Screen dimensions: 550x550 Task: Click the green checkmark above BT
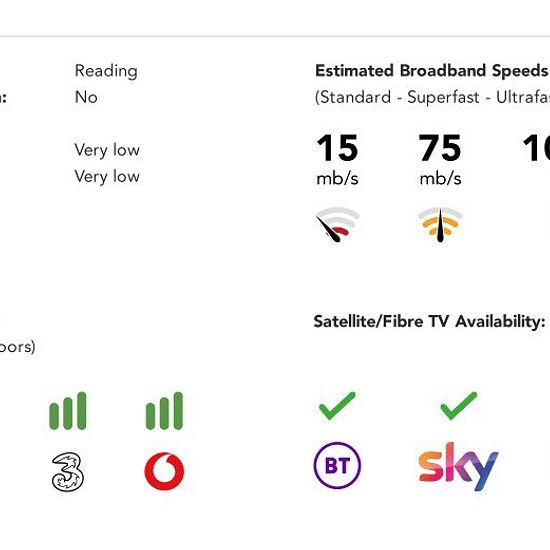point(337,406)
